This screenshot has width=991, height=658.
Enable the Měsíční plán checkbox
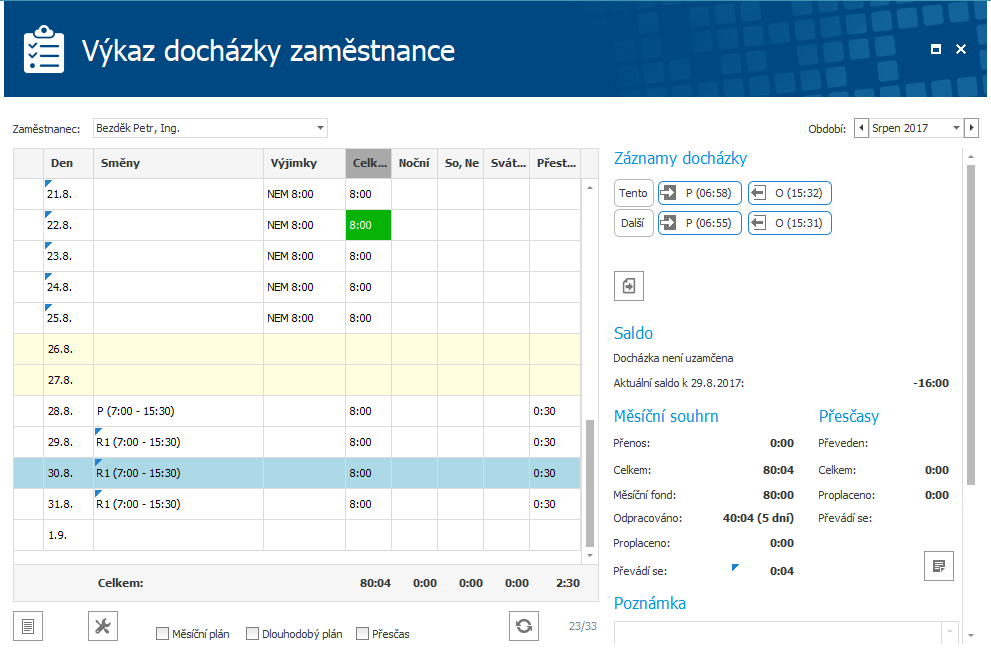point(162,633)
